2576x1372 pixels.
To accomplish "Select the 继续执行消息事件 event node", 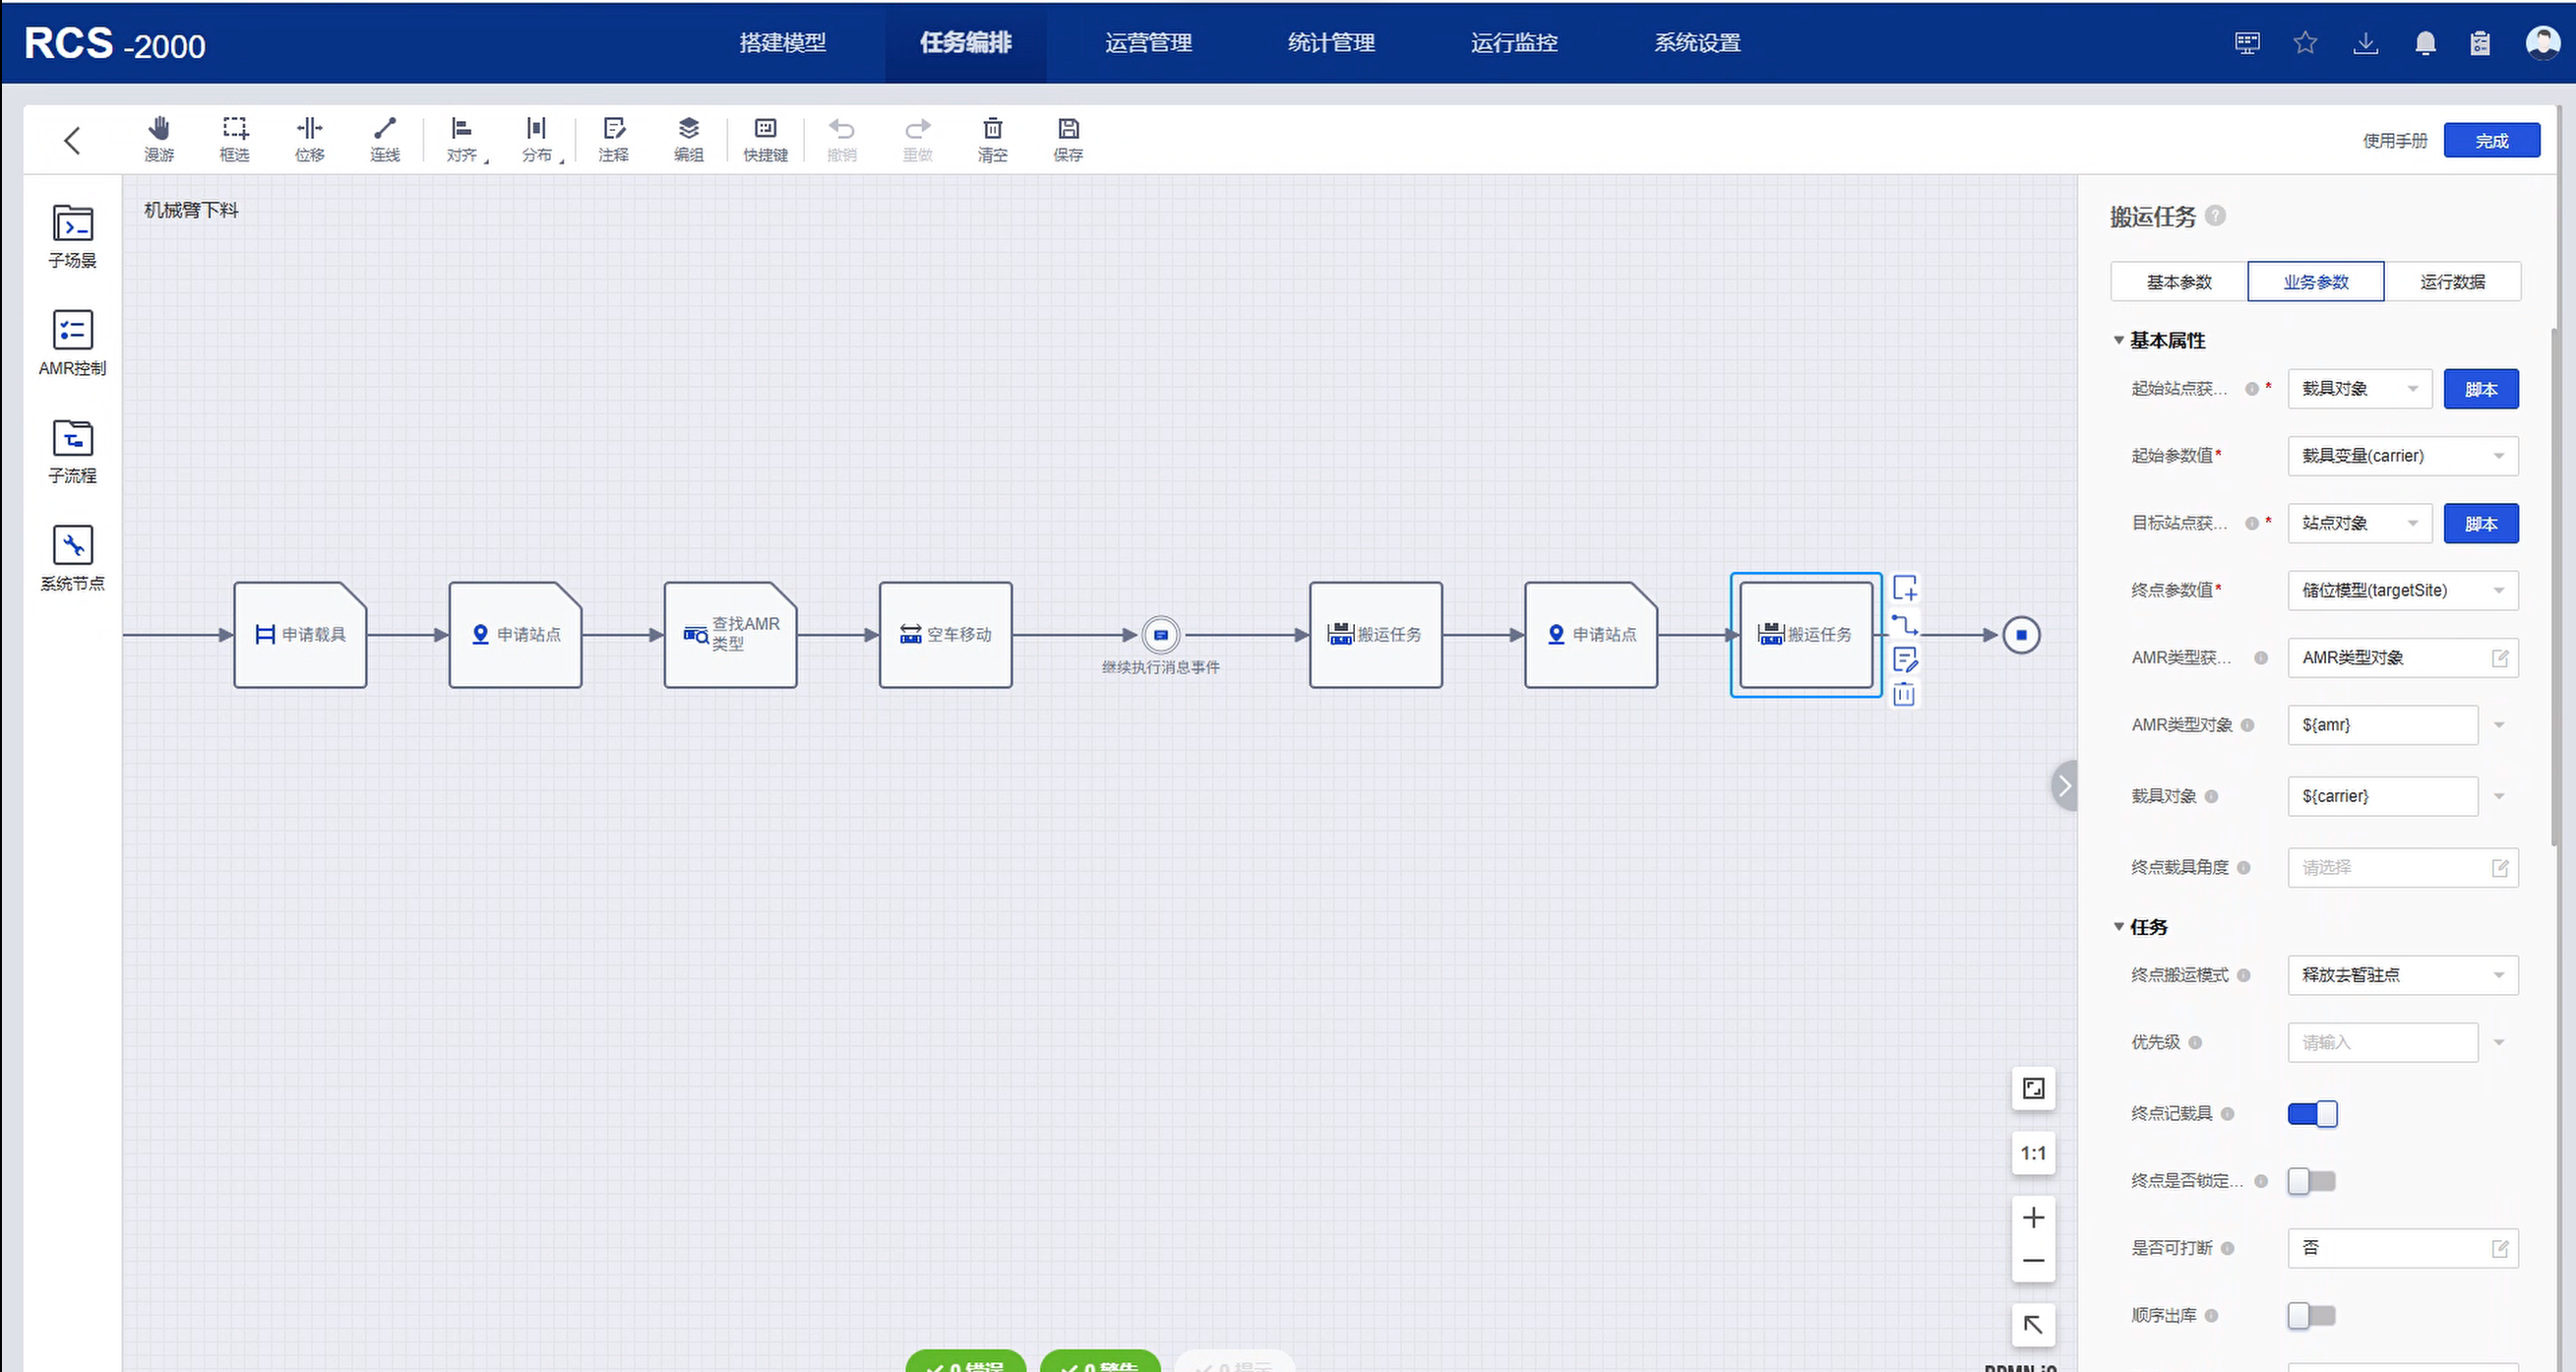I will pos(1161,635).
